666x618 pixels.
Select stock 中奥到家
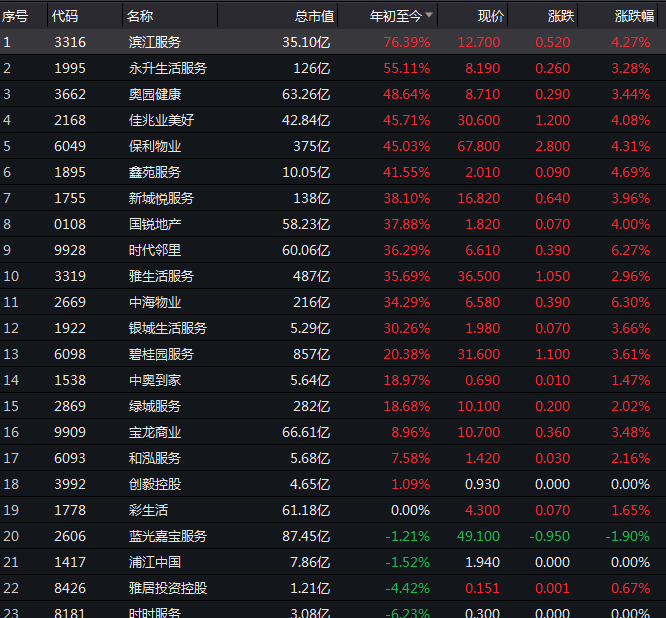point(155,380)
